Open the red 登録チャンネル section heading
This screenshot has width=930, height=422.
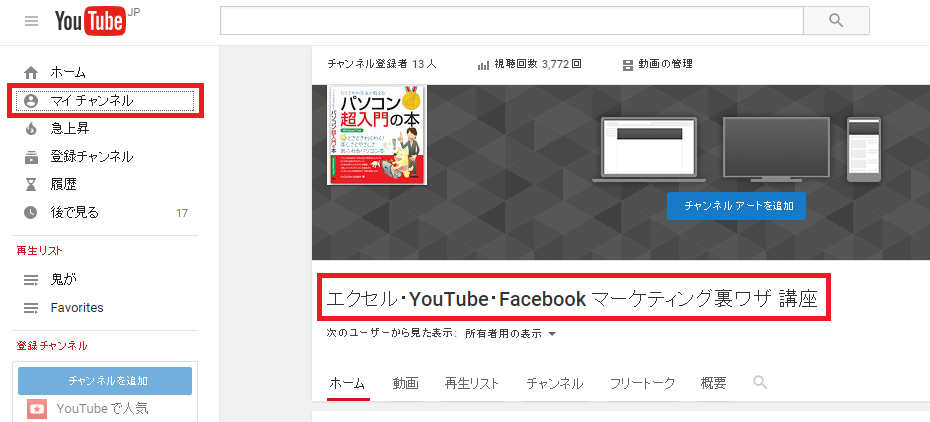[x=52, y=346]
